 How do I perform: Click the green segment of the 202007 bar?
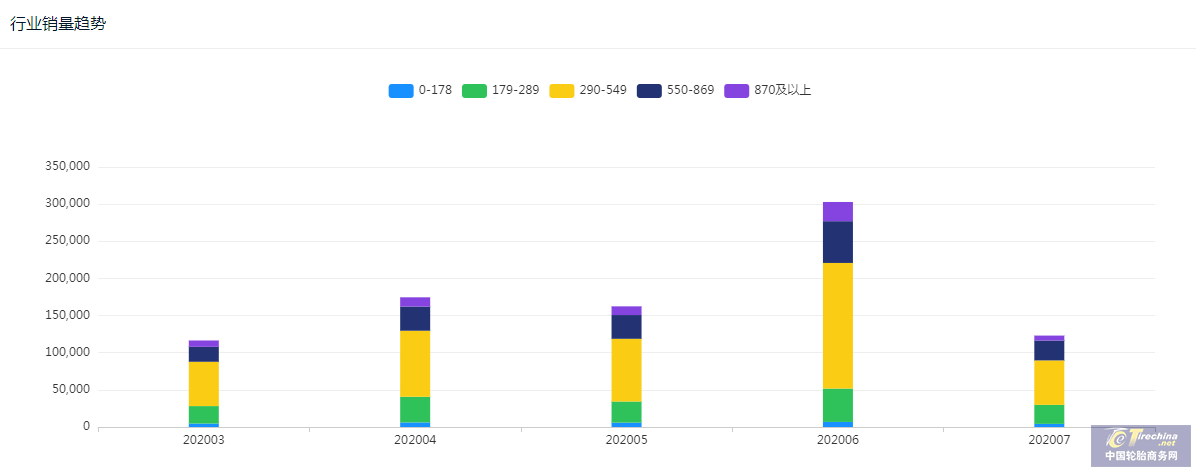[1049, 414]
